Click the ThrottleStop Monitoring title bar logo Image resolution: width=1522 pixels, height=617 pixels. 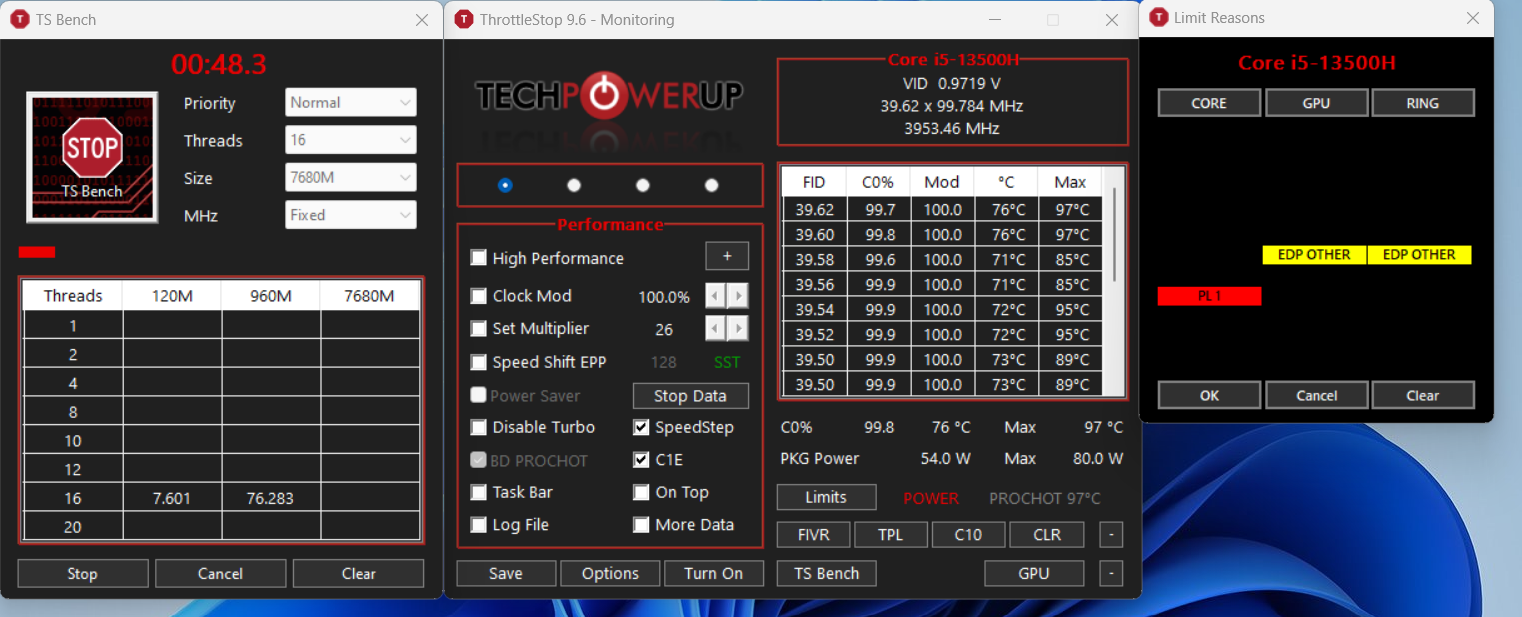pyautogui.click(x=464, y=19)
